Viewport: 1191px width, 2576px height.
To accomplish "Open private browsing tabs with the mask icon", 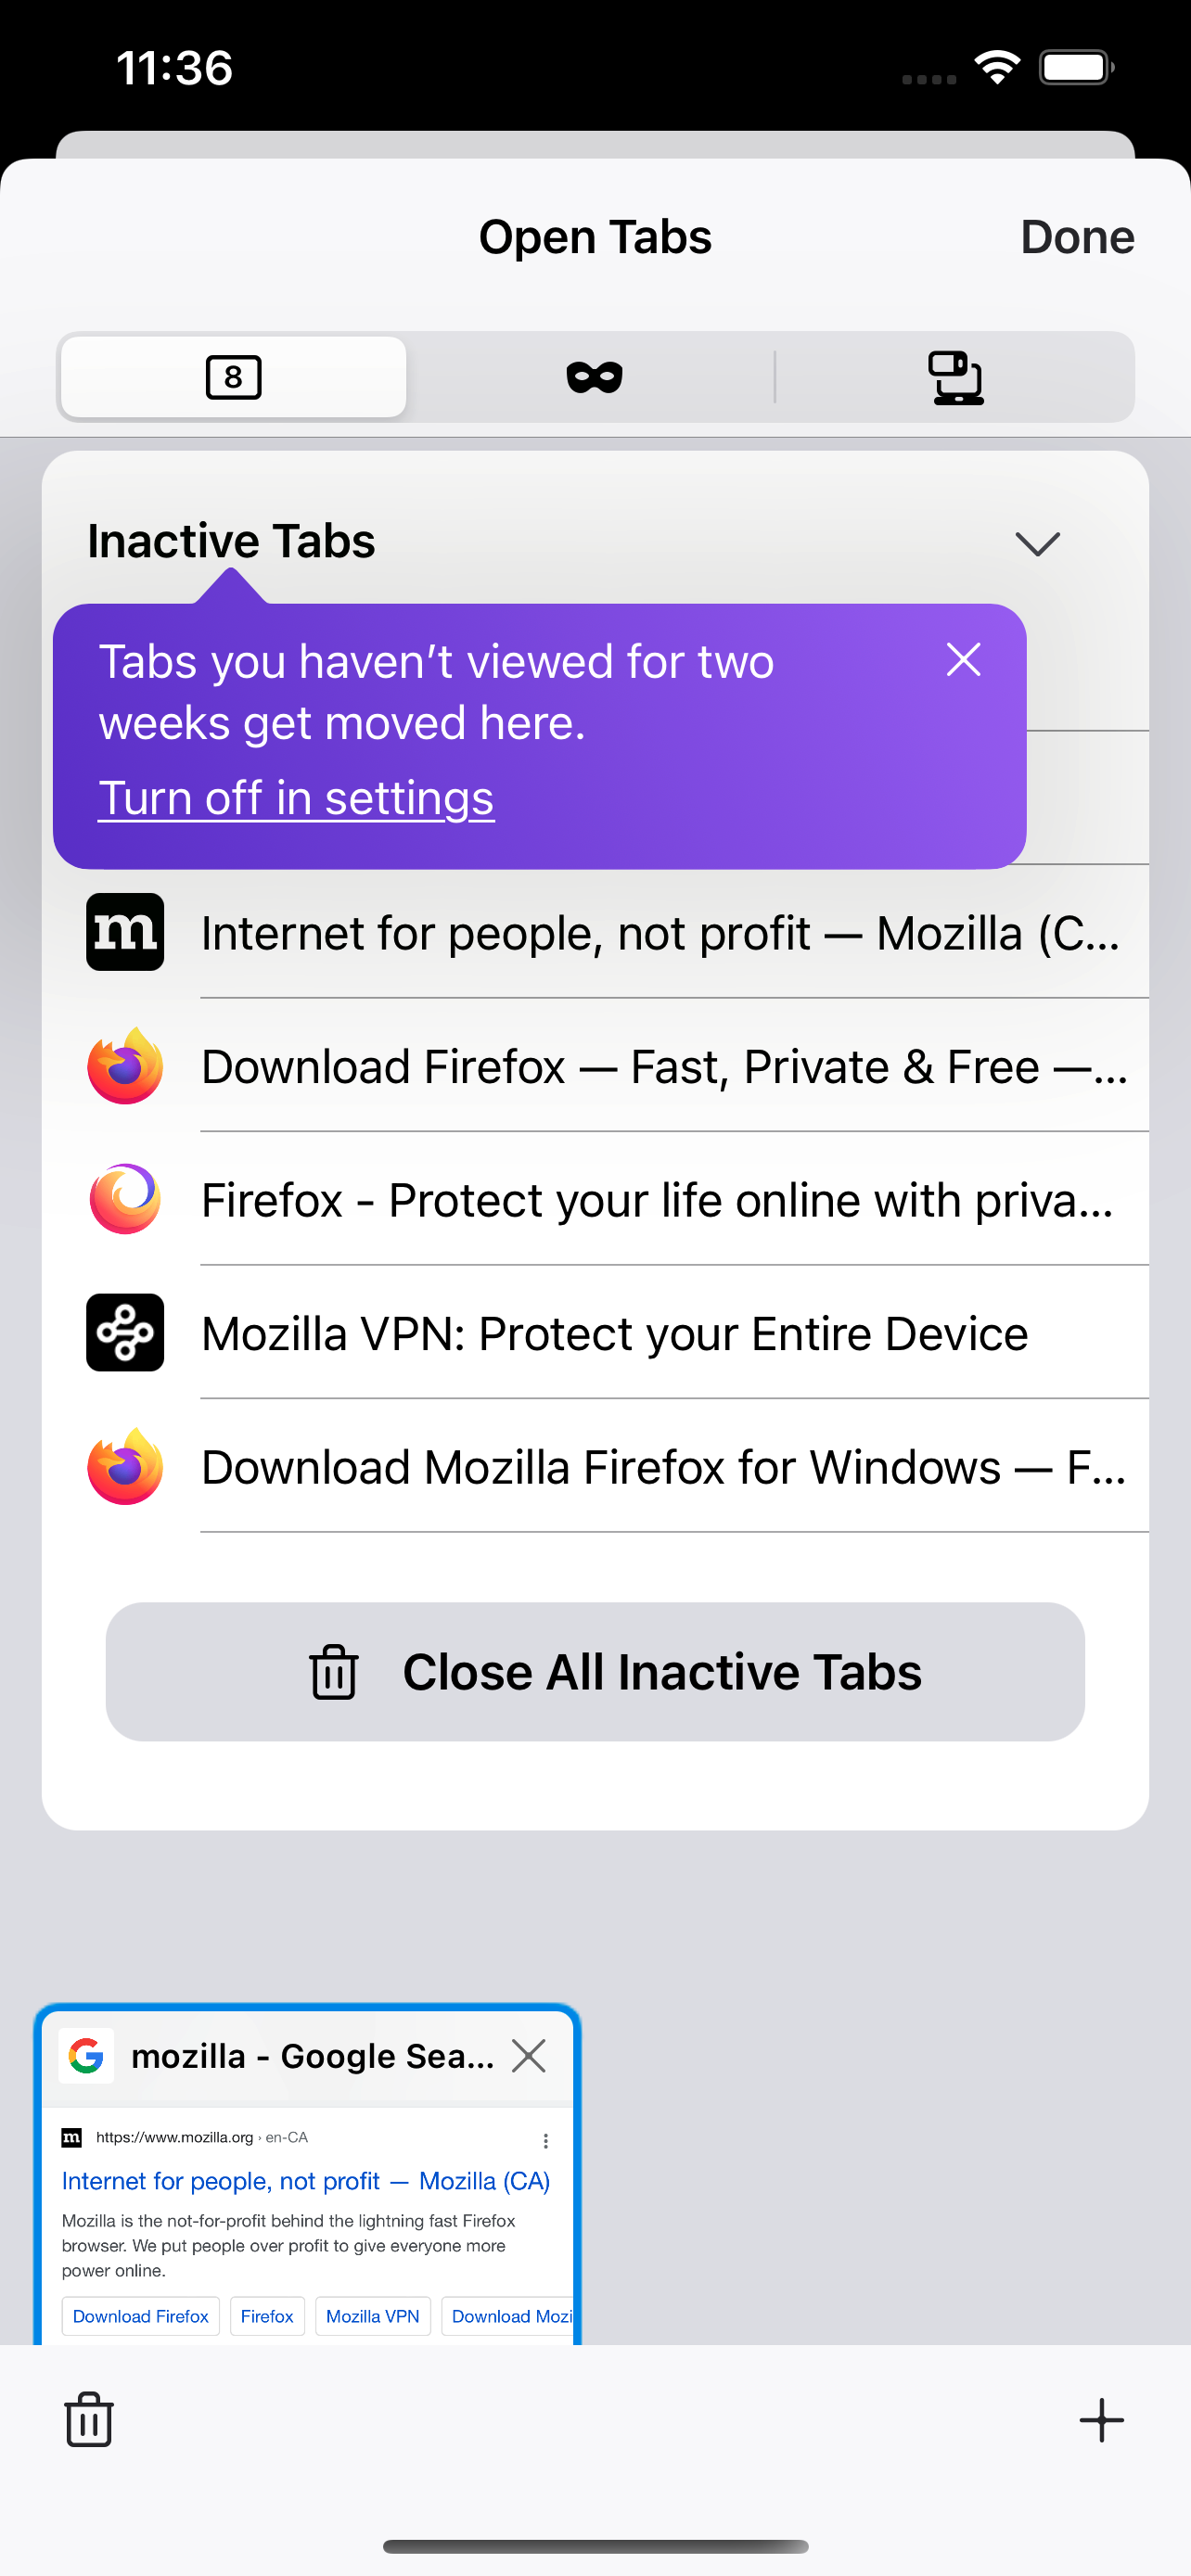I will [595, 377].
